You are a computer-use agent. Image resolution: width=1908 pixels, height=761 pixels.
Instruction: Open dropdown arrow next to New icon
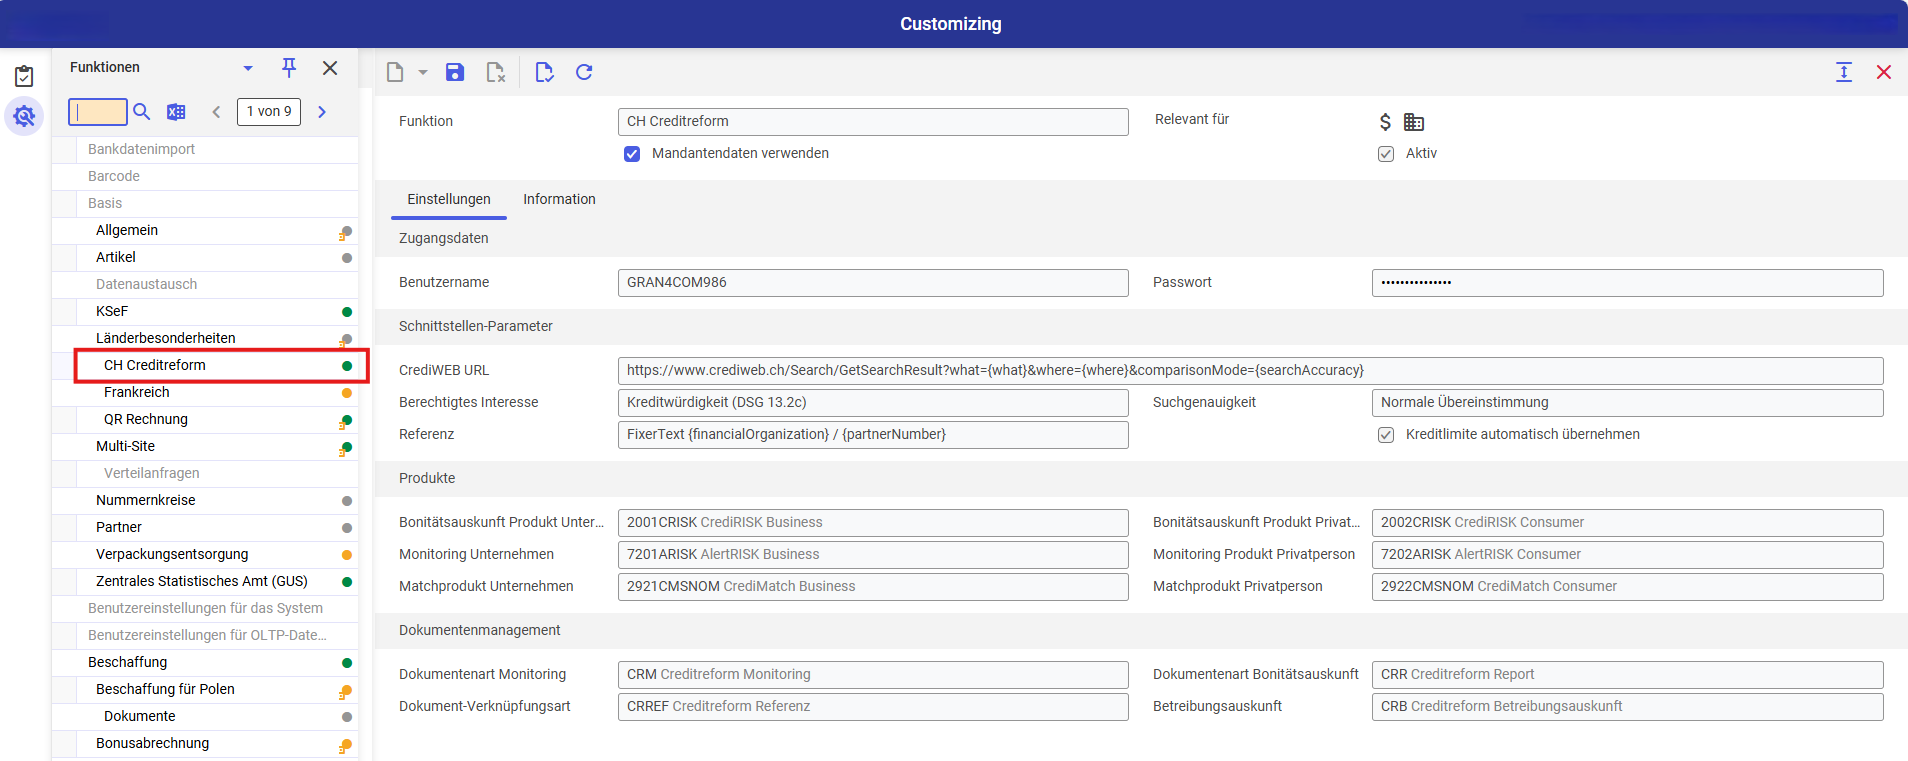[x=423, y=72]
